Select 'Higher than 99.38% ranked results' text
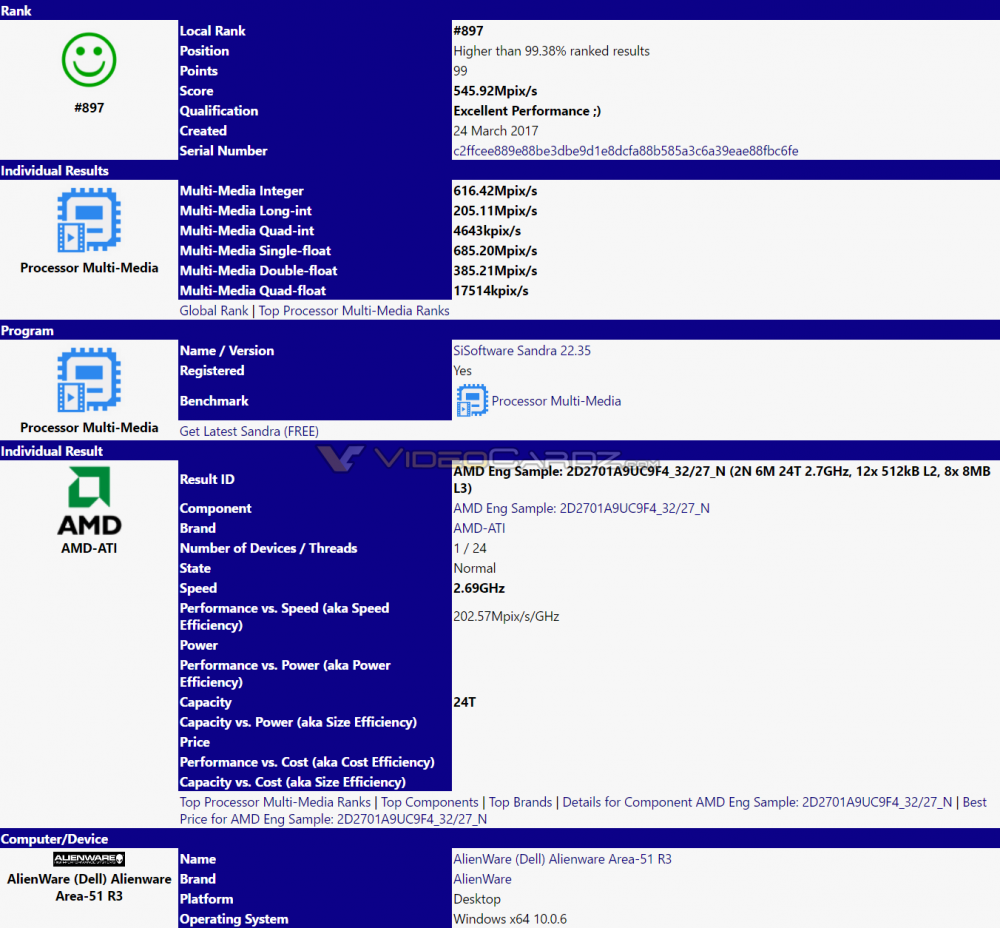The height and width of the screenshot is (928, 1000). [x=551, y=51]
